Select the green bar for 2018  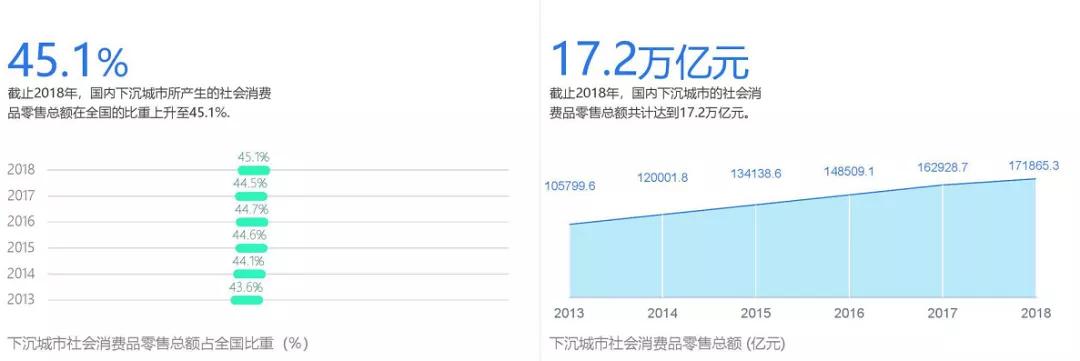[x=254, y=170]
